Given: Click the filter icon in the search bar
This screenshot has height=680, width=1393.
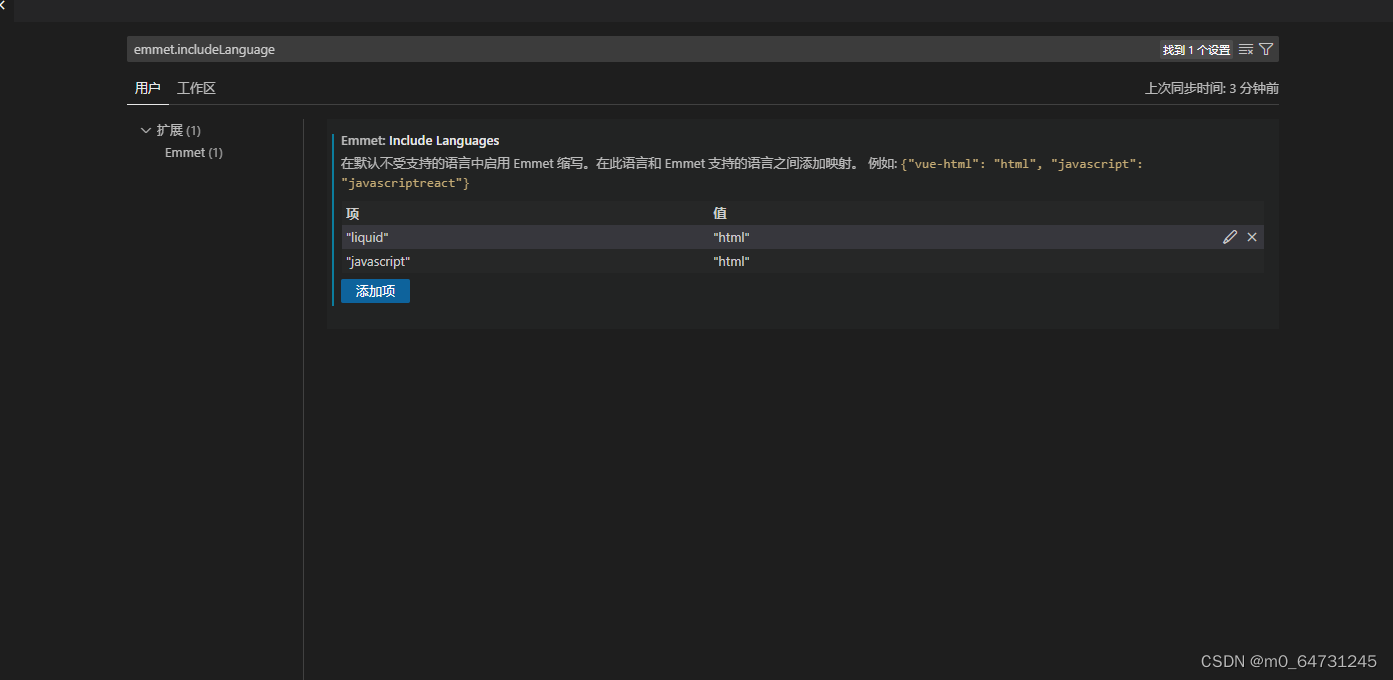Looking at the screenshot, I should click(1266, 48).
